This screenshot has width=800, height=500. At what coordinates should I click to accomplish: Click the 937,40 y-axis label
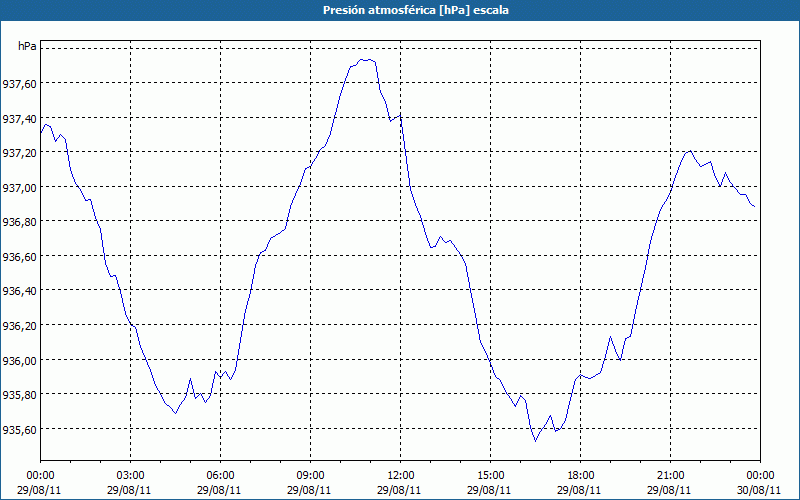(x=19, y=119)
